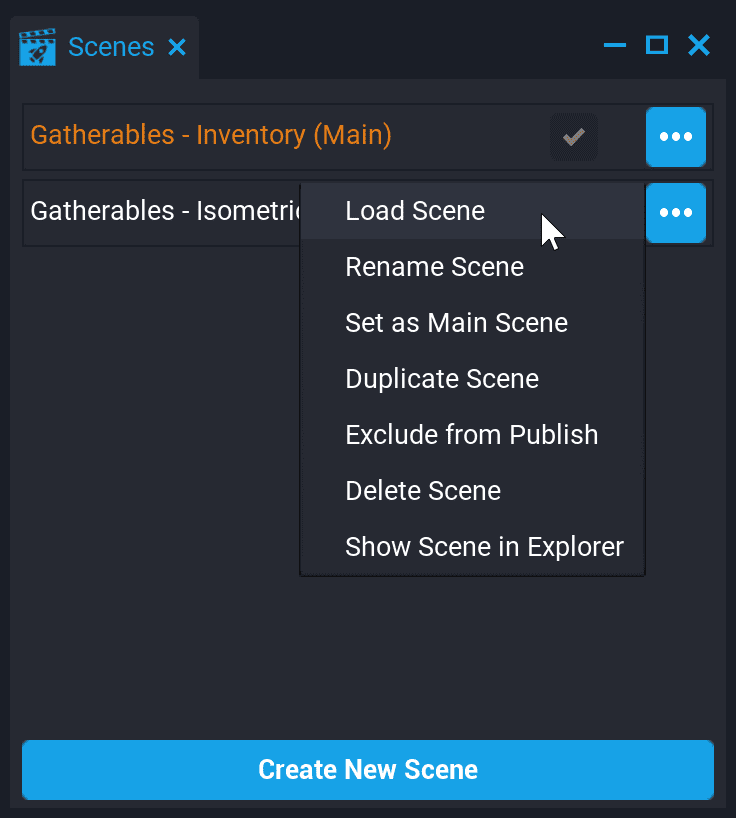Click the minimize icon on the title bar

[x=614, y=45]
